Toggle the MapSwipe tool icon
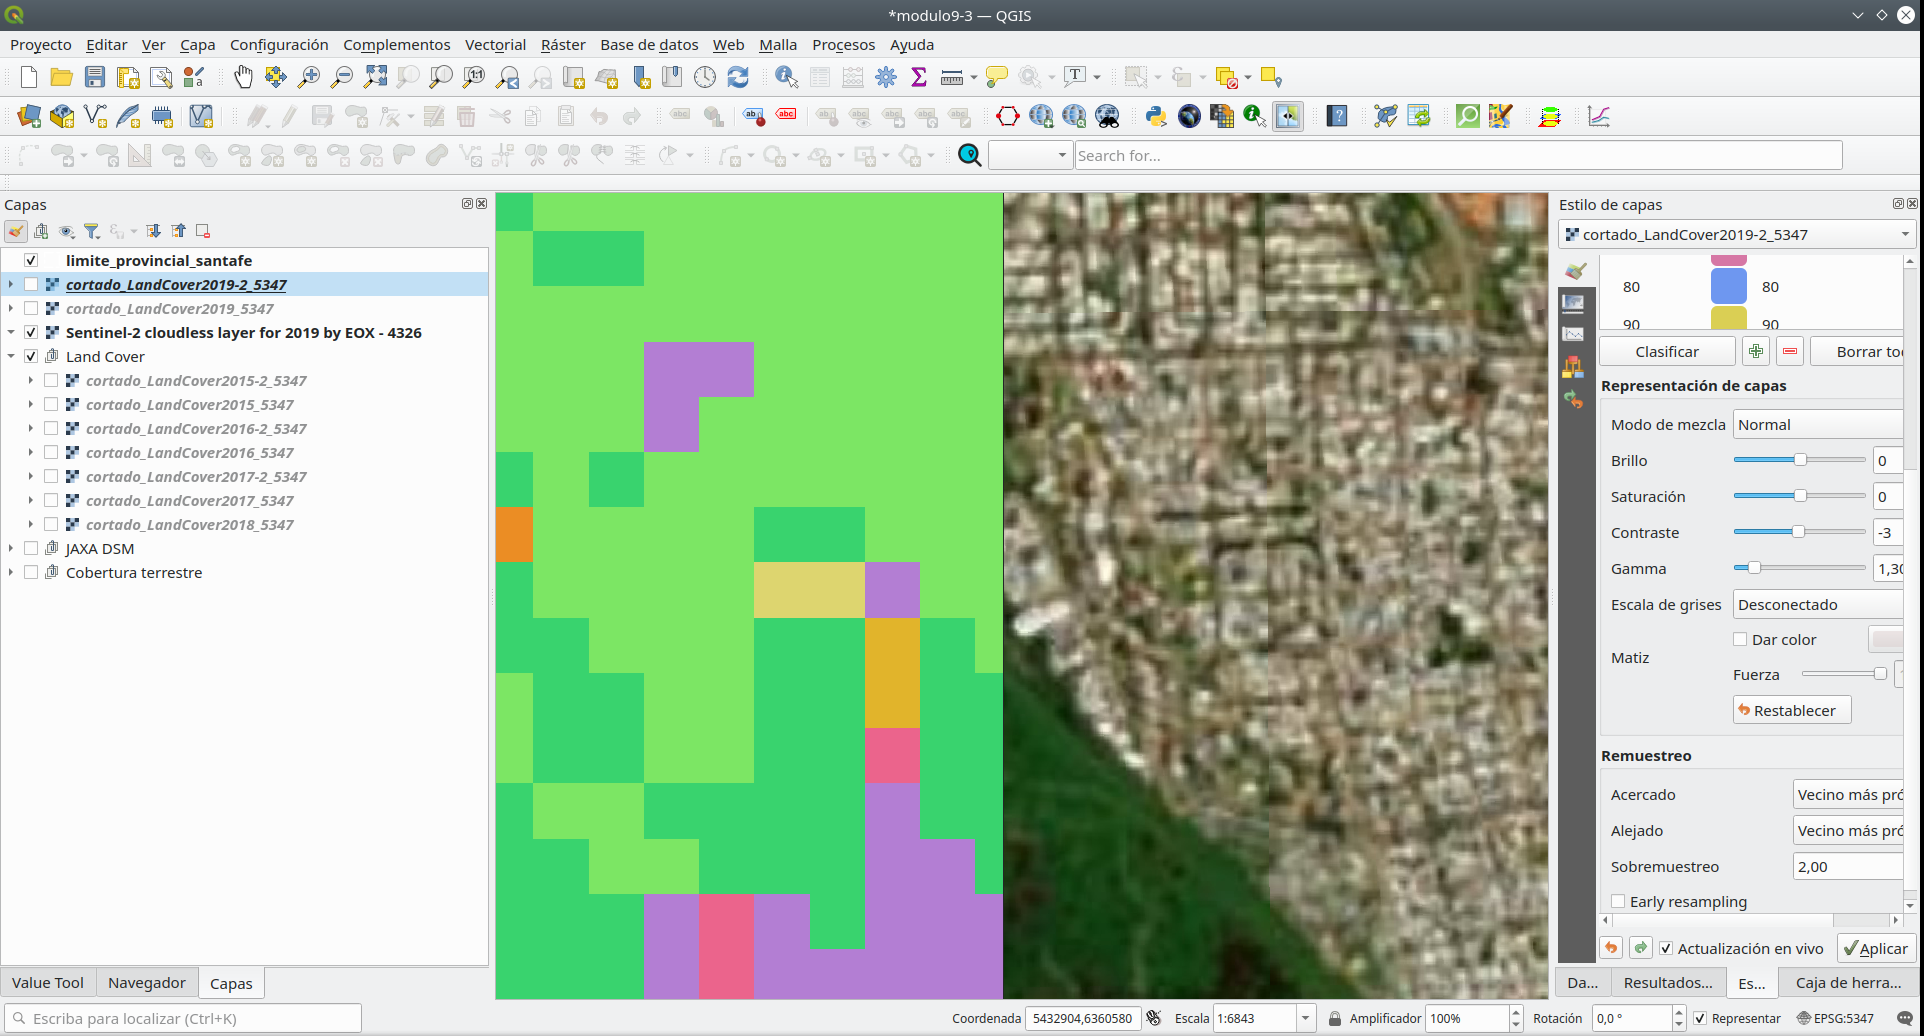The width and height of the screenshot is (1924, 1036). [1288, 116]
